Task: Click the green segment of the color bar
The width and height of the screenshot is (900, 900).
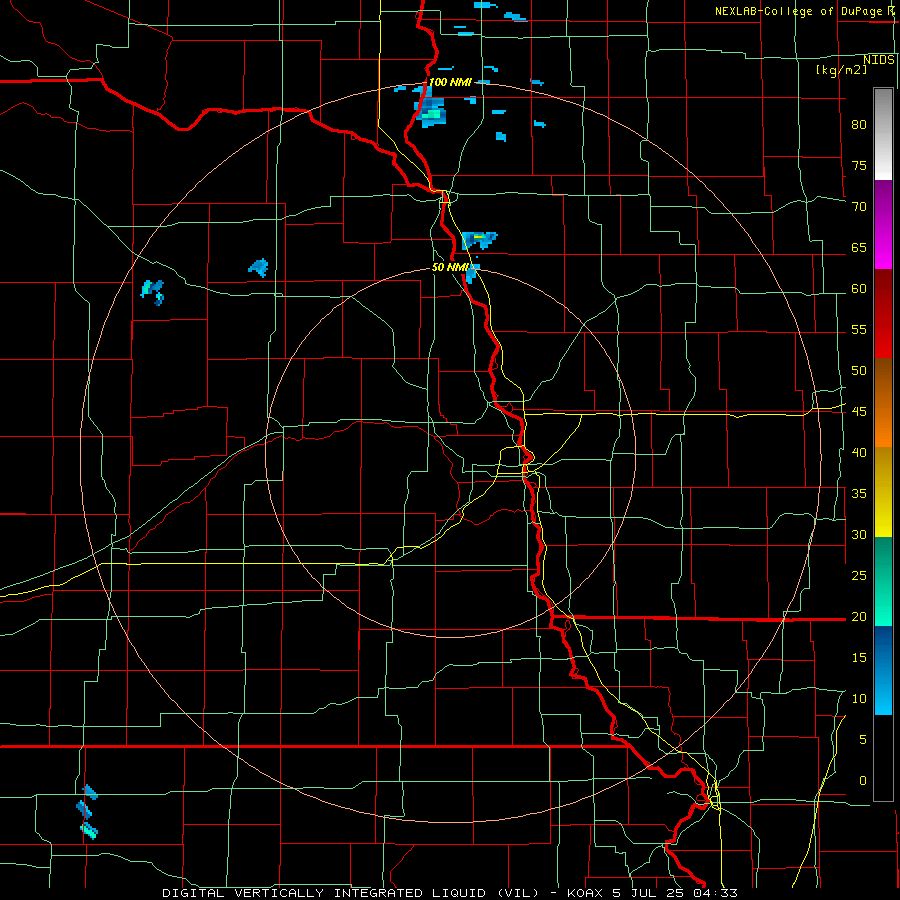Action: (x=883, y=581)
